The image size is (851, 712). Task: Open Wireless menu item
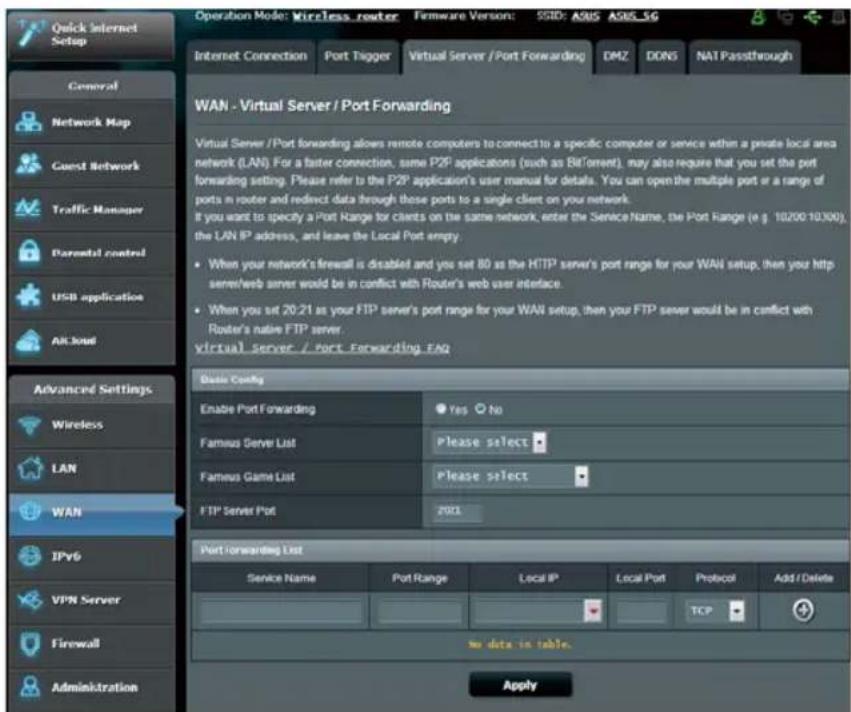pyautogui.click(x=91, y=425)
